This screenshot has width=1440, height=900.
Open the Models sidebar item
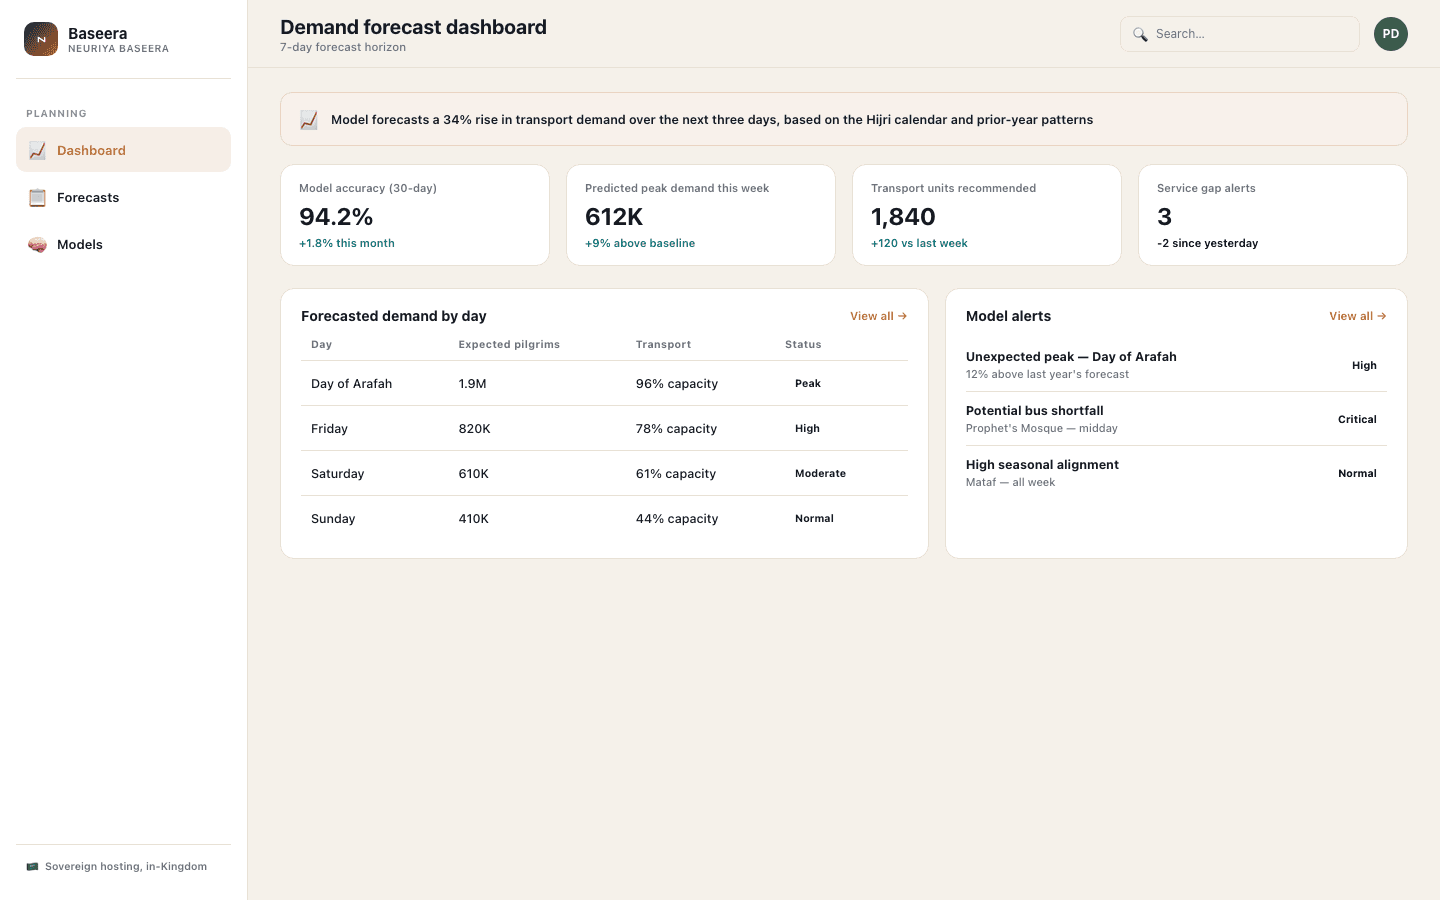123,244
